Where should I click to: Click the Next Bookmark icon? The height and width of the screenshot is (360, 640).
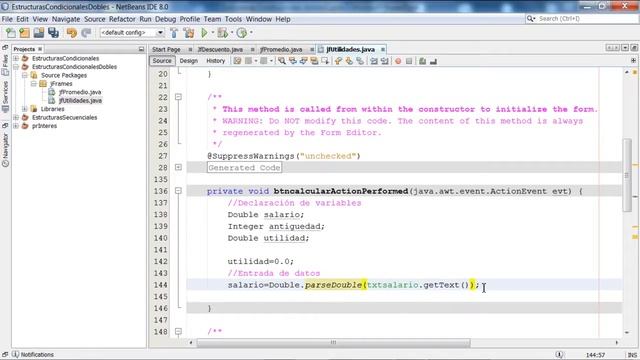tap(349, 61)
